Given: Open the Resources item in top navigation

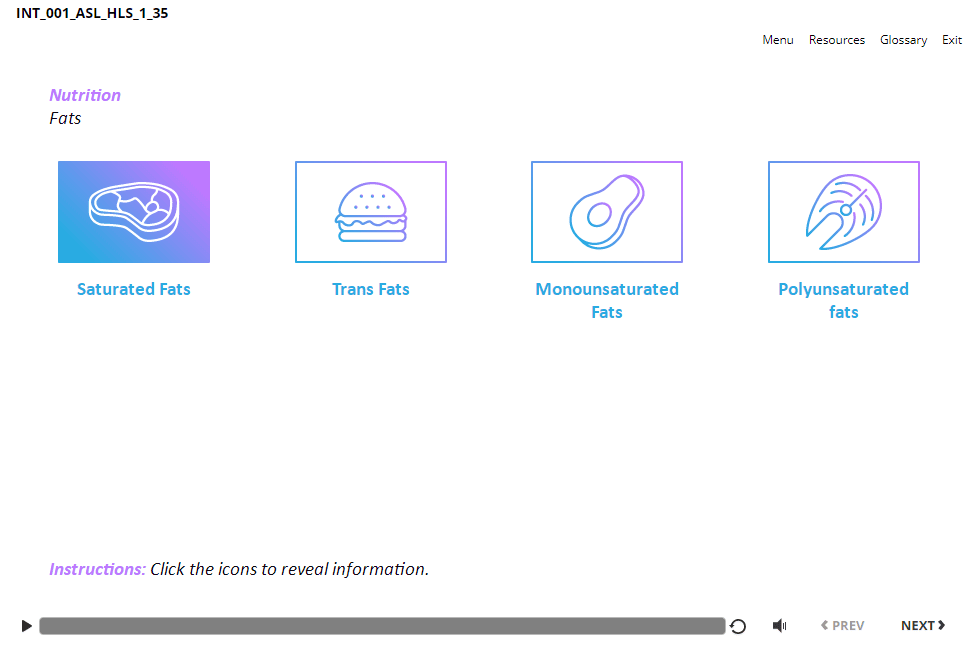Looking at the screenshot, I should click(x=836, y=40).
